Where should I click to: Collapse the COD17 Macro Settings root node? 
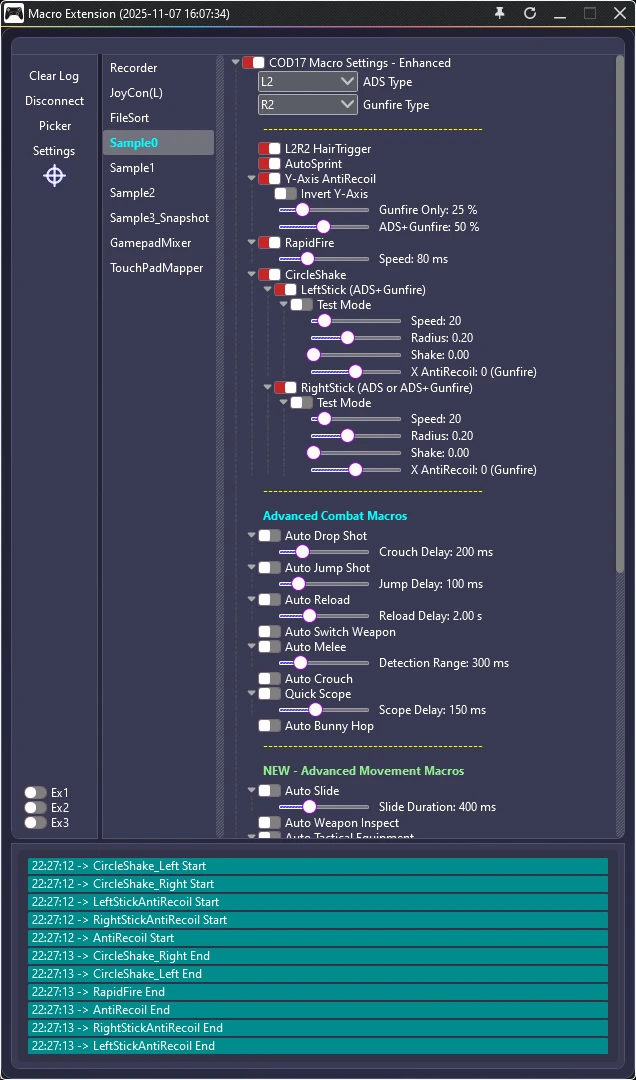click(236, 63)
